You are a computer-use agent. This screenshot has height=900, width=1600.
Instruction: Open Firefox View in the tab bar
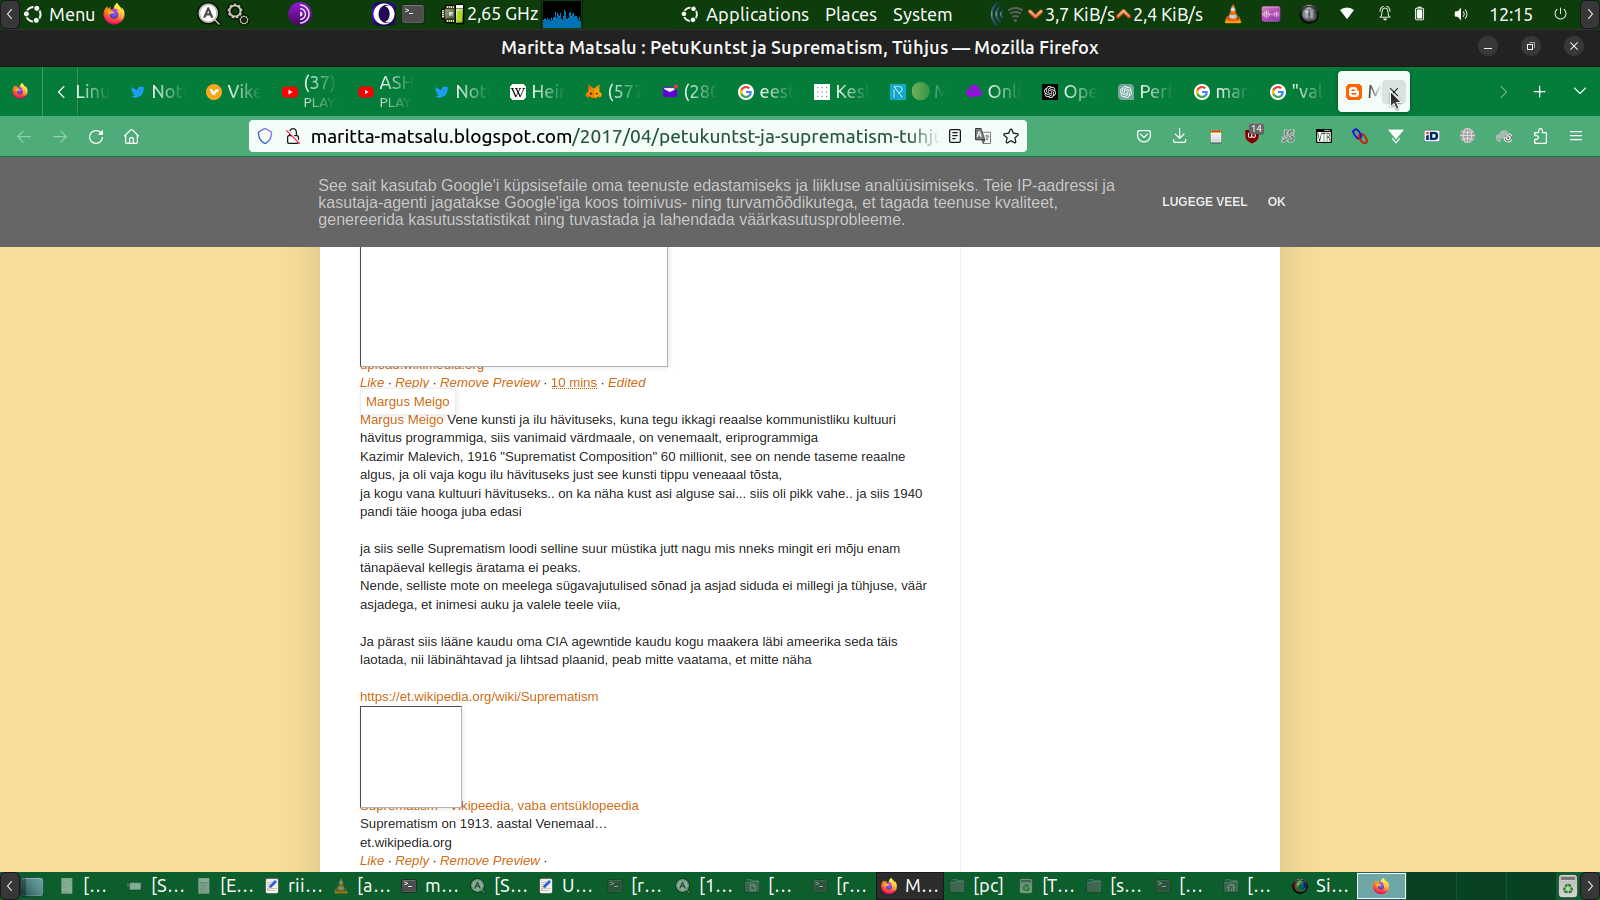tap(20, 91)
